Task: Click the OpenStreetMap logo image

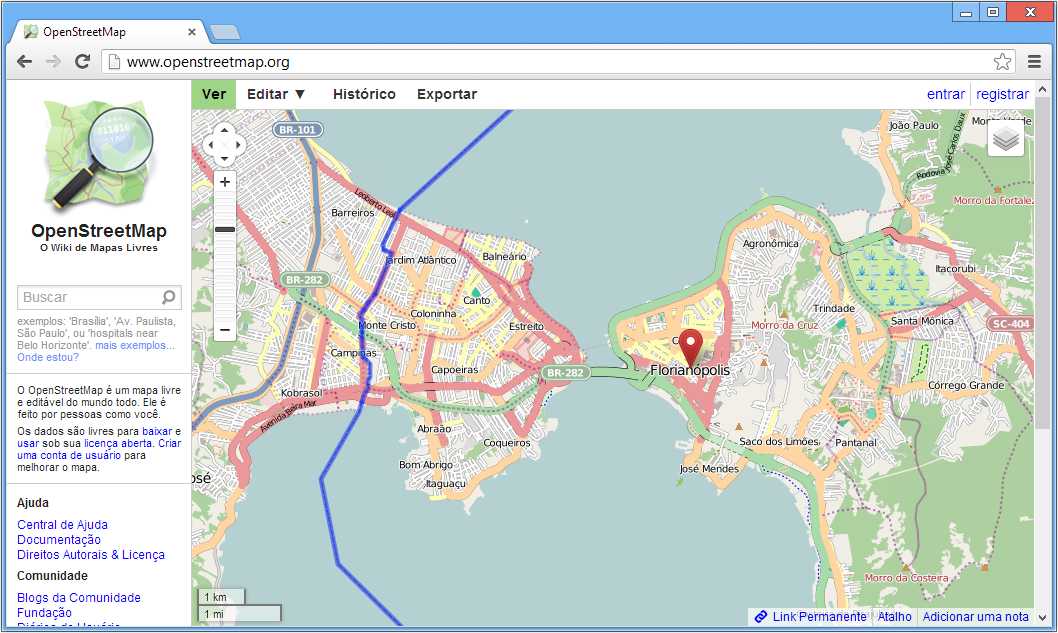Action: (99, 155)
